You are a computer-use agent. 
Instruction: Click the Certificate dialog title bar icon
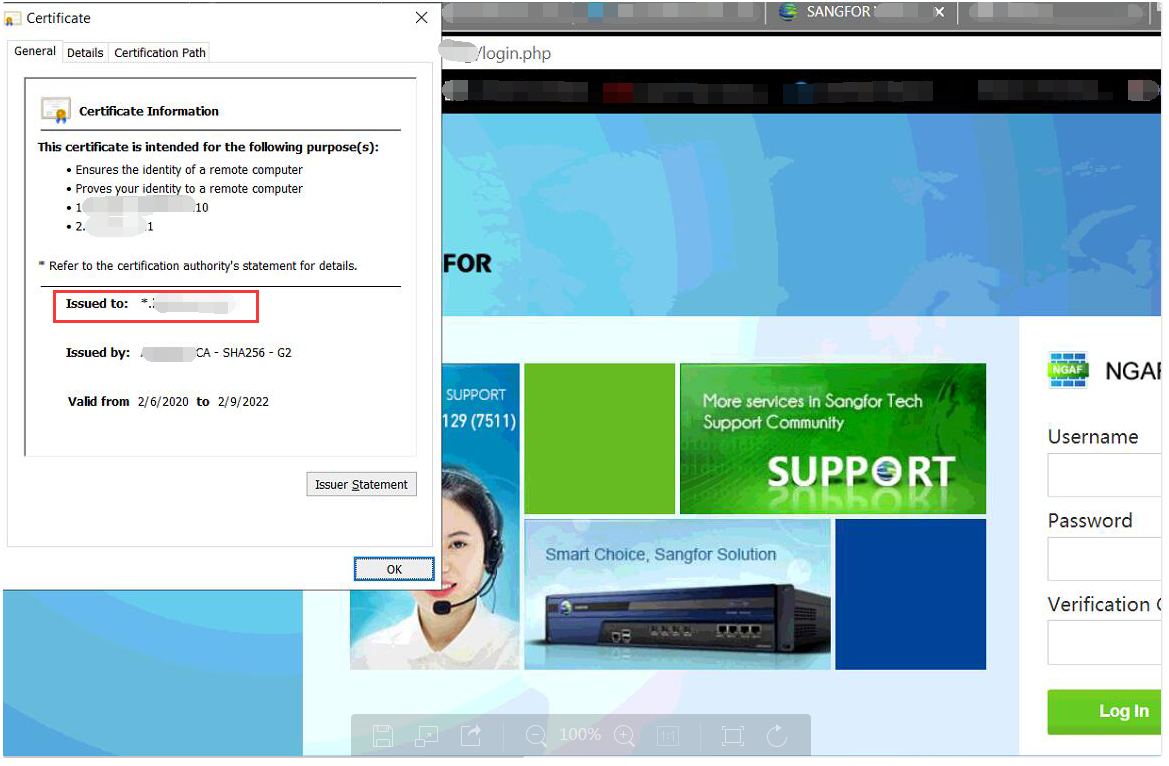[12, 19]
